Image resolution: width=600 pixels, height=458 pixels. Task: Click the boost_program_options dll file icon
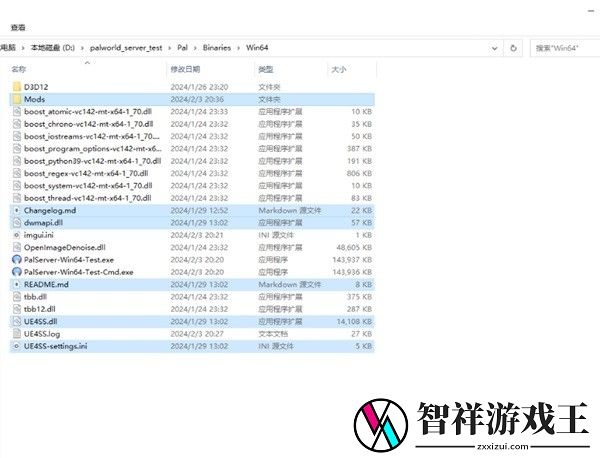click(16, 148)
